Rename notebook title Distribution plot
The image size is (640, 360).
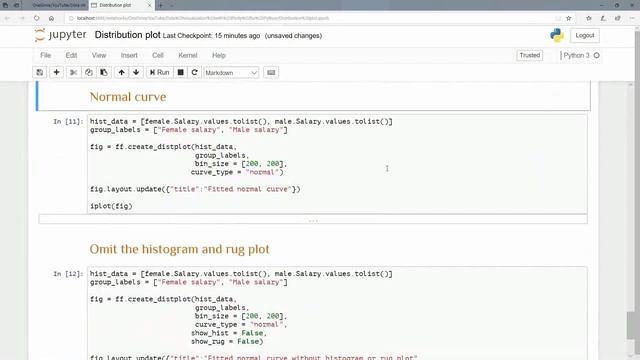click(127, 35)
